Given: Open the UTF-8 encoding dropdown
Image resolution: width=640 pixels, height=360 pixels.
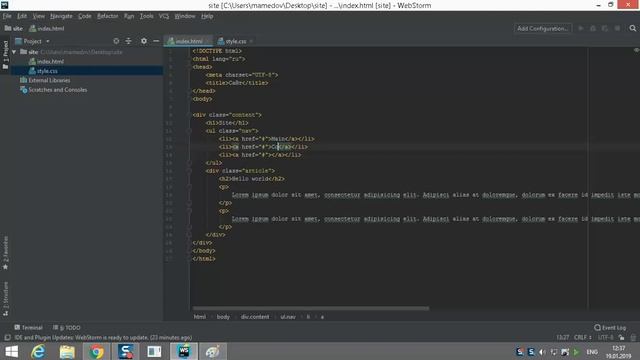Looking at the screenshot, I should (x=606, y=338).
